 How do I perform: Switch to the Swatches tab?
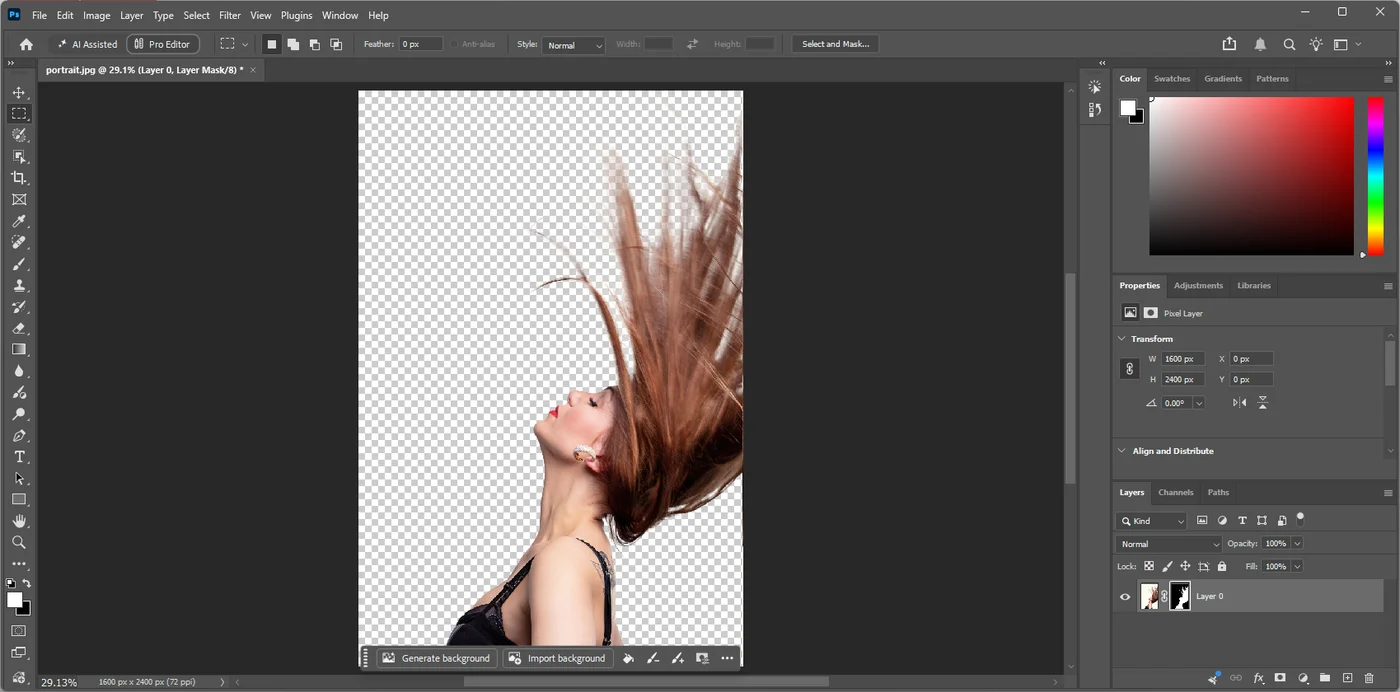coord(1172,78)
